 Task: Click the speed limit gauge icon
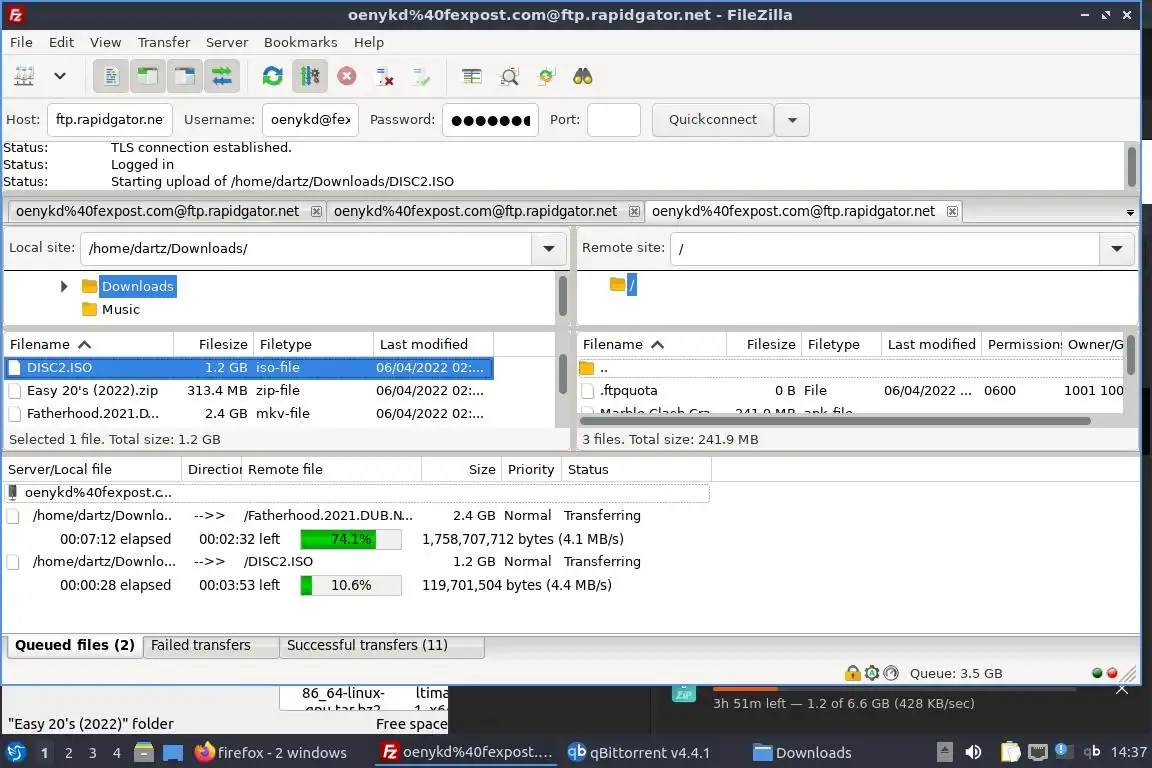click(891, 672)
